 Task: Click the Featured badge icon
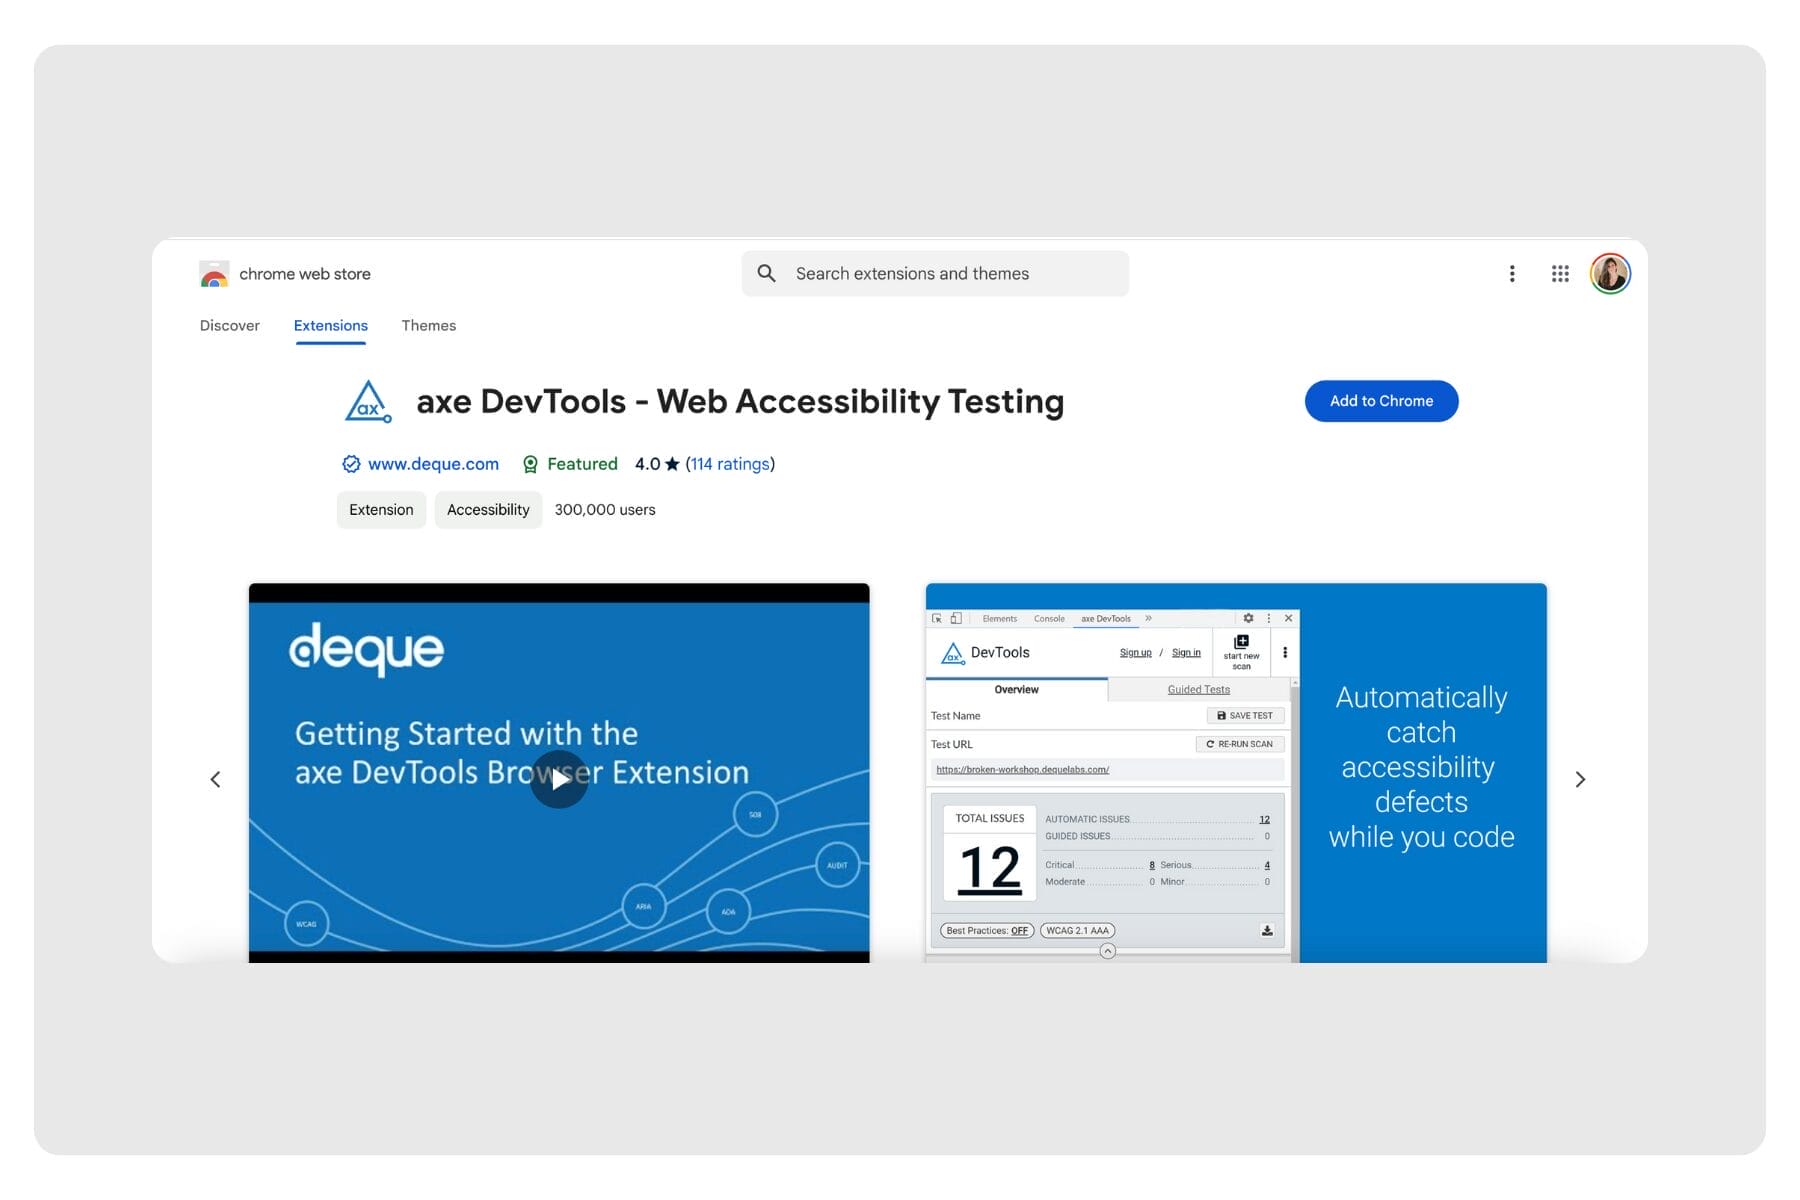tap(531, 464)
